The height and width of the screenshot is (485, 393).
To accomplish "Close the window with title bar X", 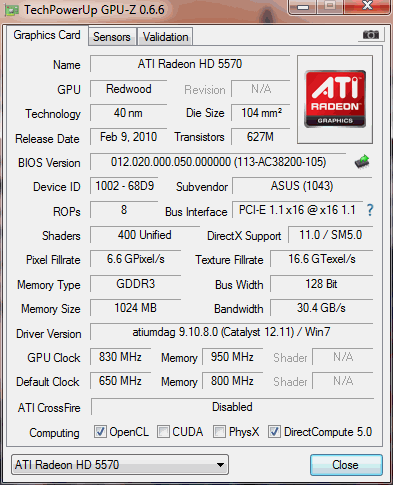I will tap(367, 7).
